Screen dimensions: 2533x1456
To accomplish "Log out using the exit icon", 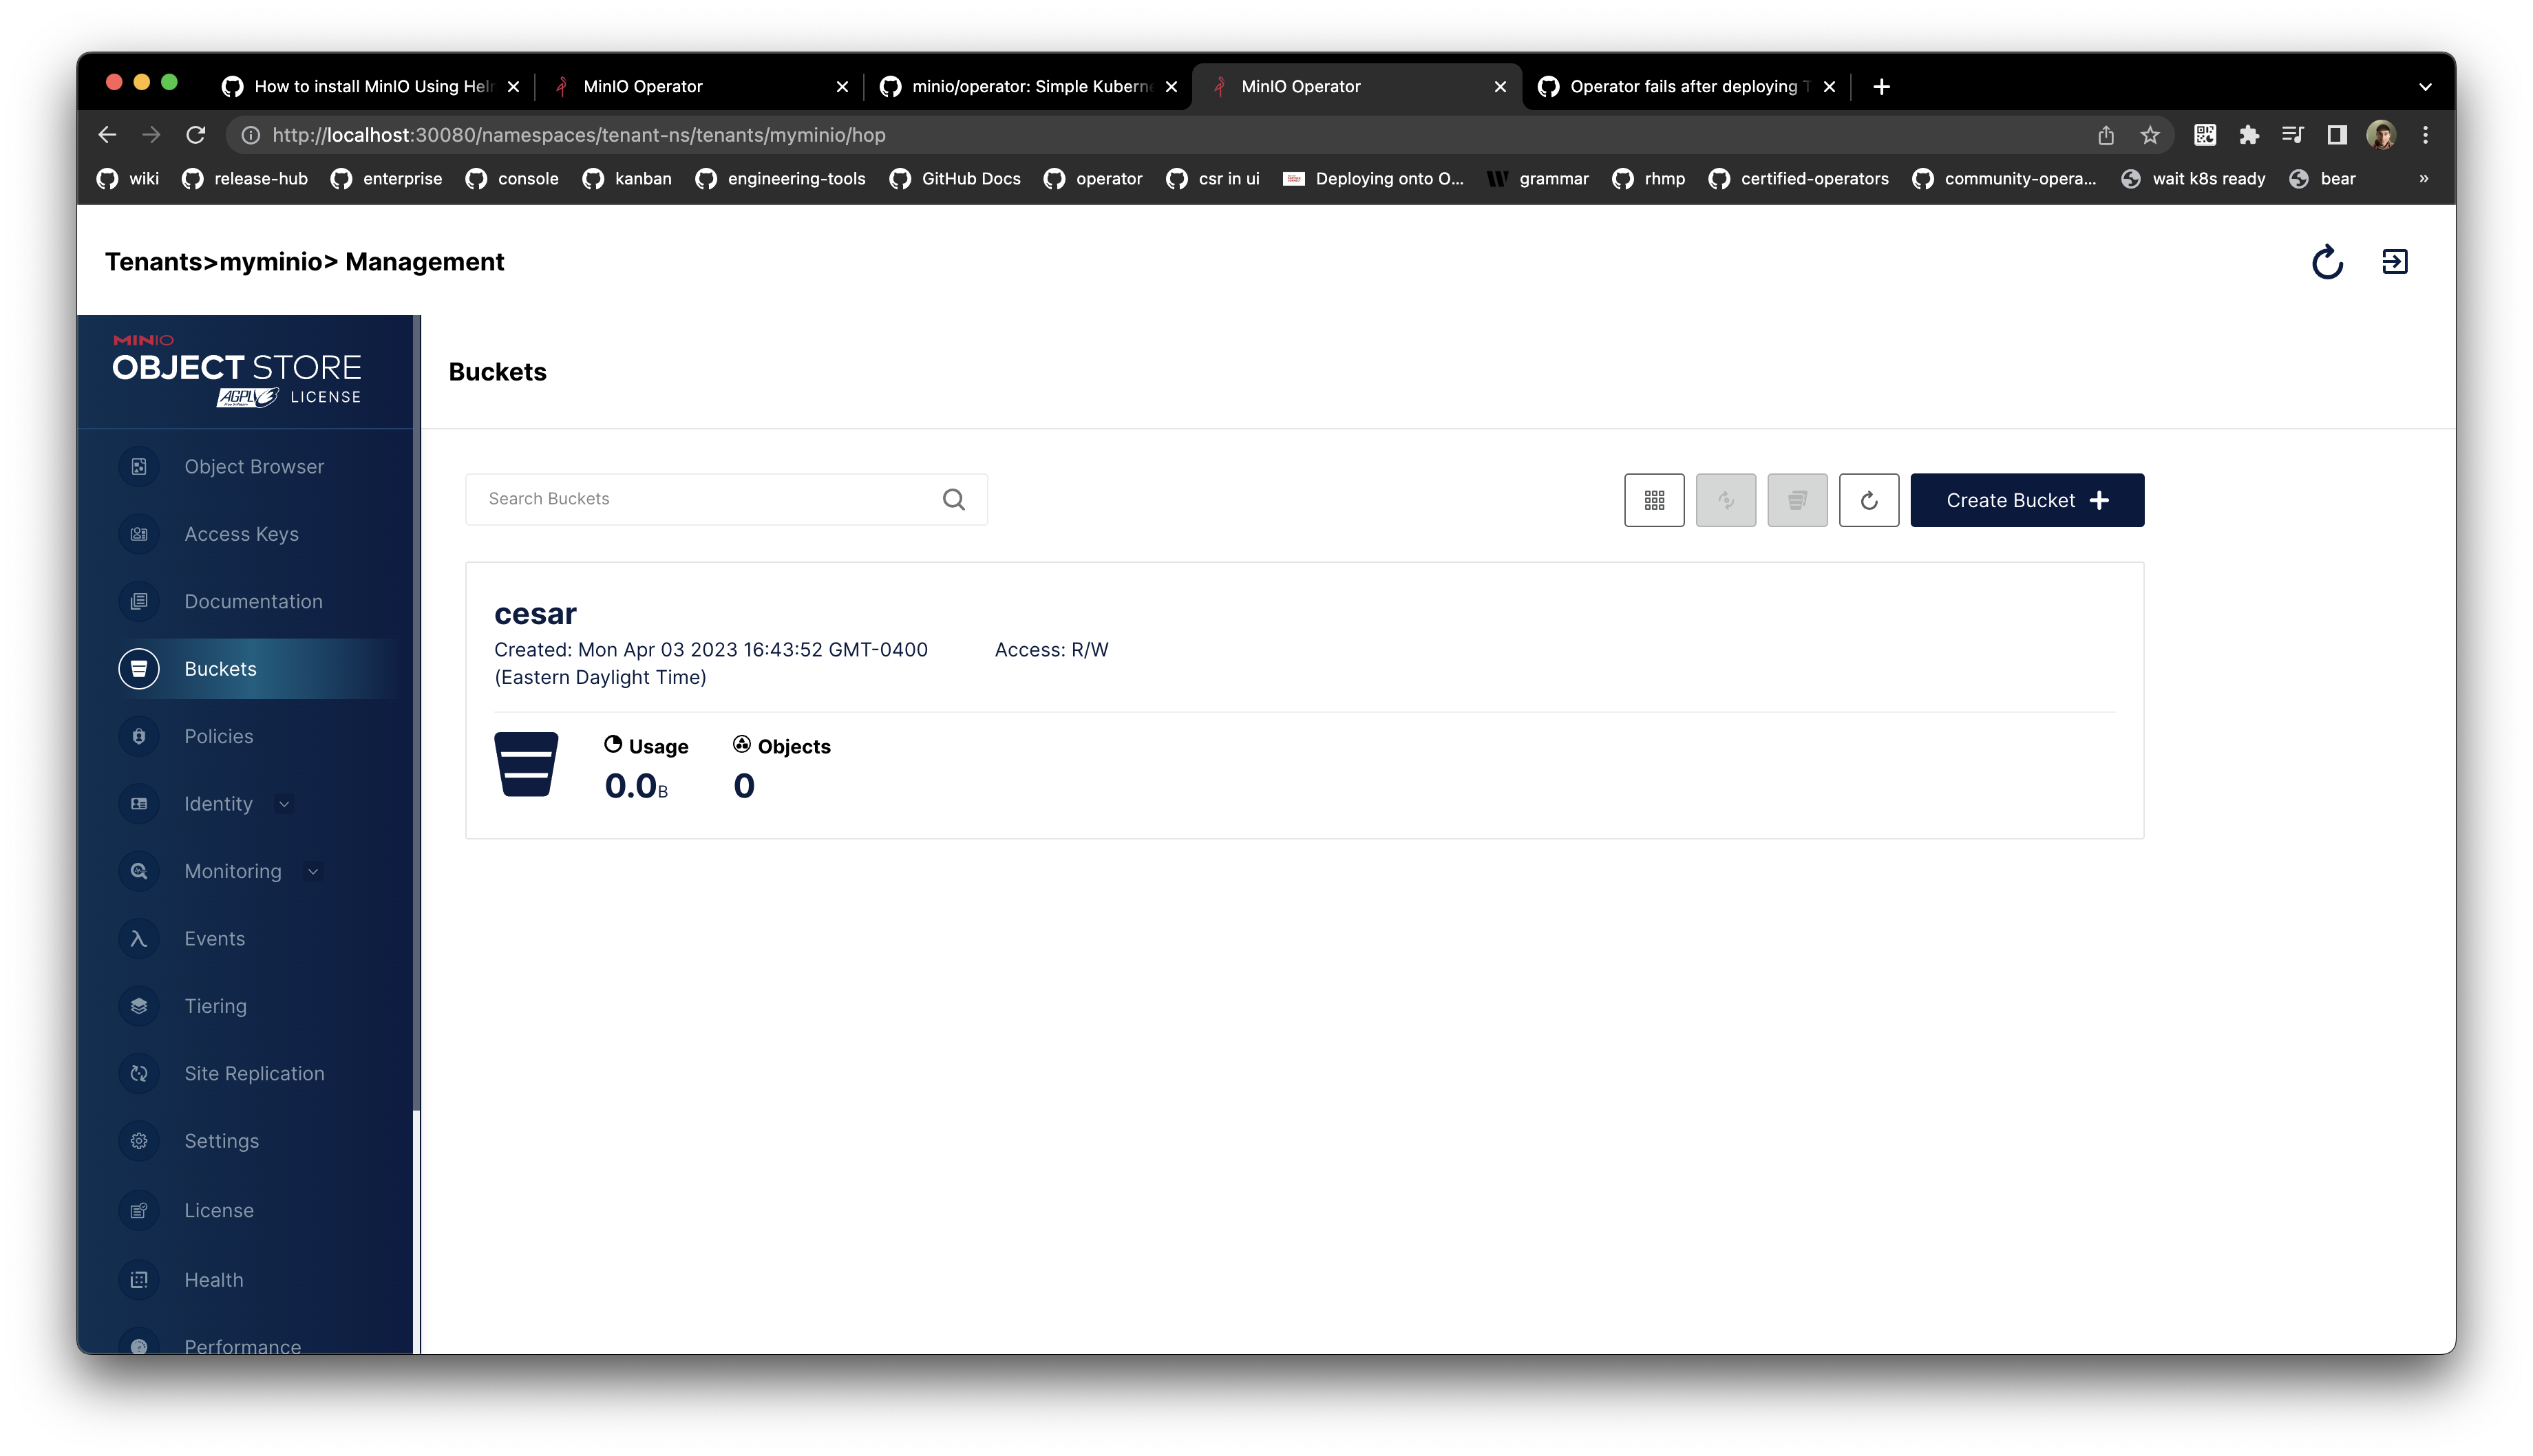I will 2396,261.
